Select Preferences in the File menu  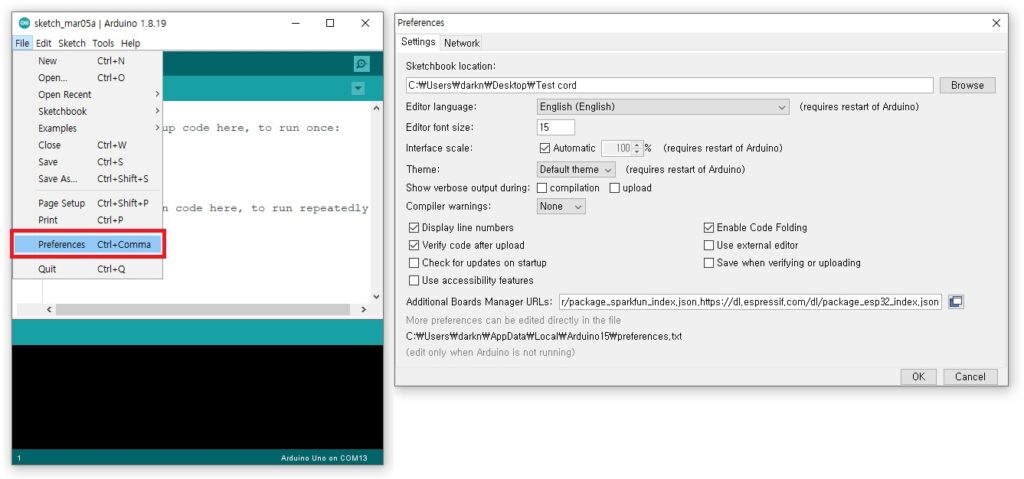click(x=88, y=244)
